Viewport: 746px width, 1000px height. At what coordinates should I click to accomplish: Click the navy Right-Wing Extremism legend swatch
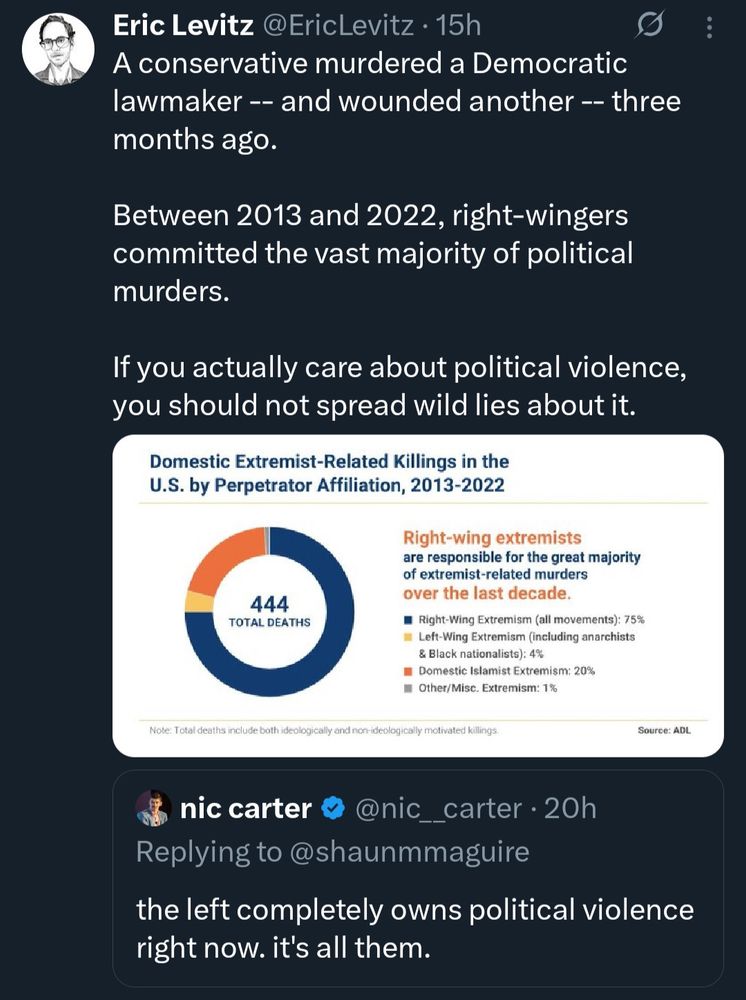407,620
